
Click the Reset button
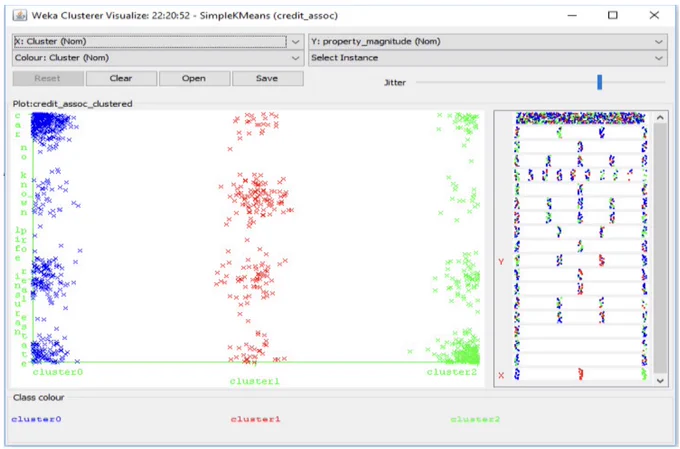pyautogui.click(x=48, y=79)
